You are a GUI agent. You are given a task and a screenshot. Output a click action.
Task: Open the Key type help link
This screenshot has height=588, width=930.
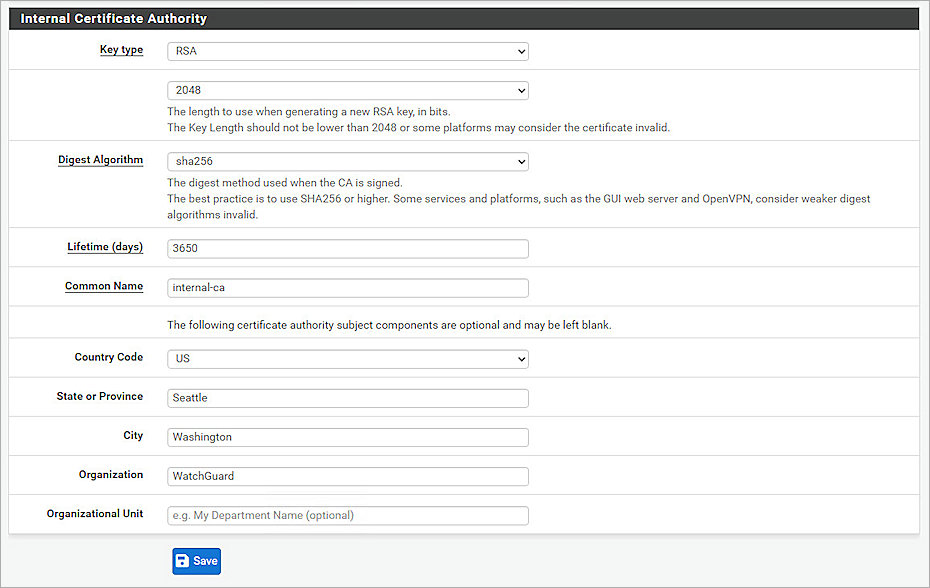click(x=121, y=49)
